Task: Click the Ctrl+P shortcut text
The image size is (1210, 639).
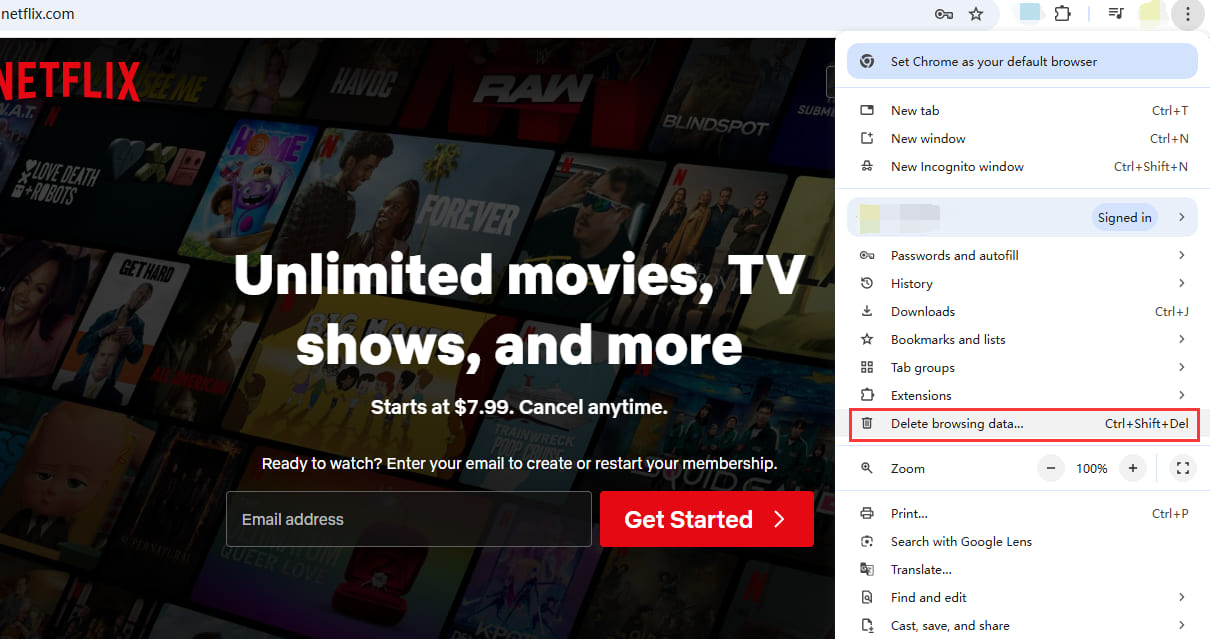Action: pyautogui.click(x=1170, y=514)
